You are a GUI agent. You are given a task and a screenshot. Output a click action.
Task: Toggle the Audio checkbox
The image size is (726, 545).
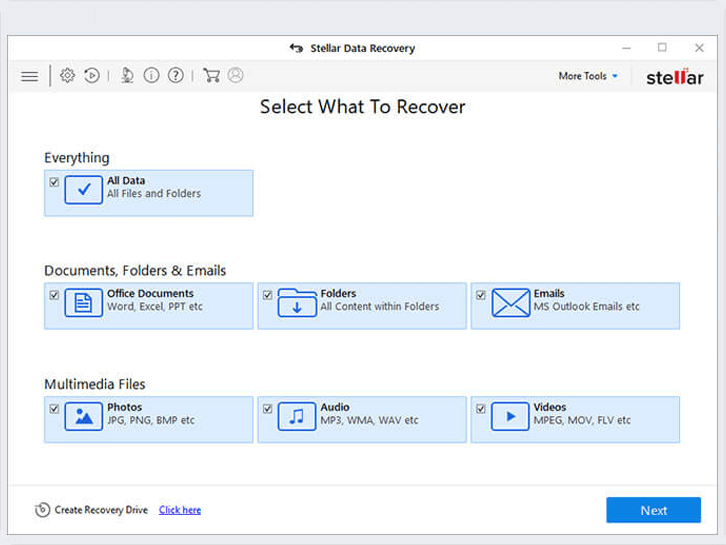[268, 408]
